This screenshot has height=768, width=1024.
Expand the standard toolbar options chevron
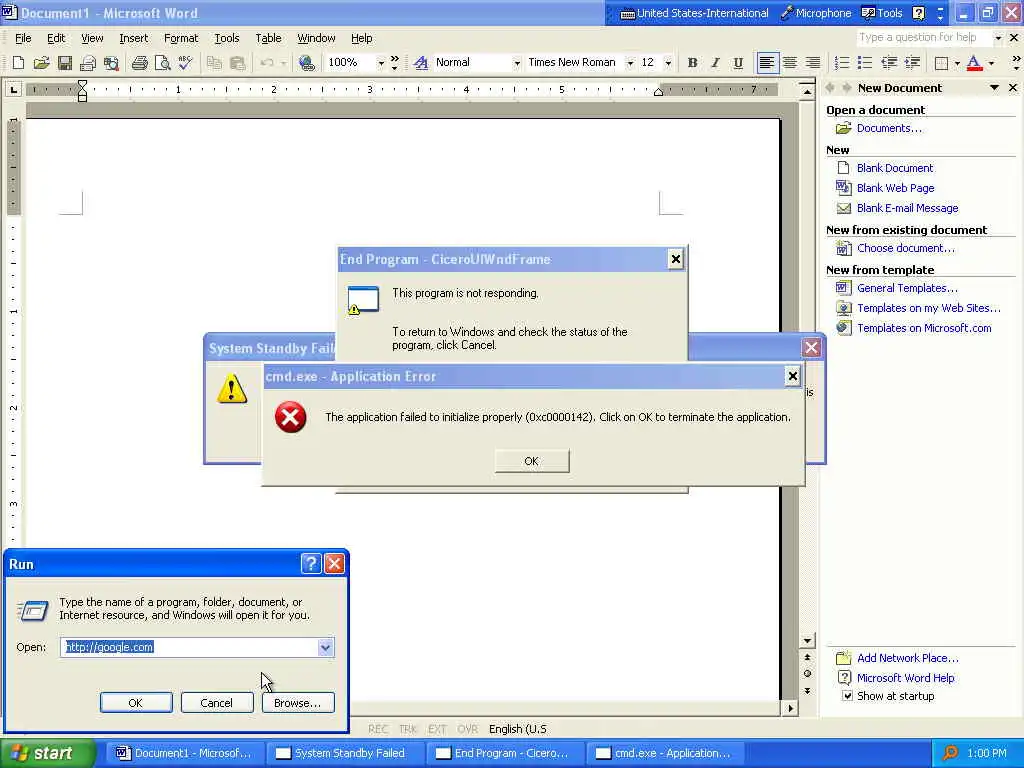click(394, 63)
